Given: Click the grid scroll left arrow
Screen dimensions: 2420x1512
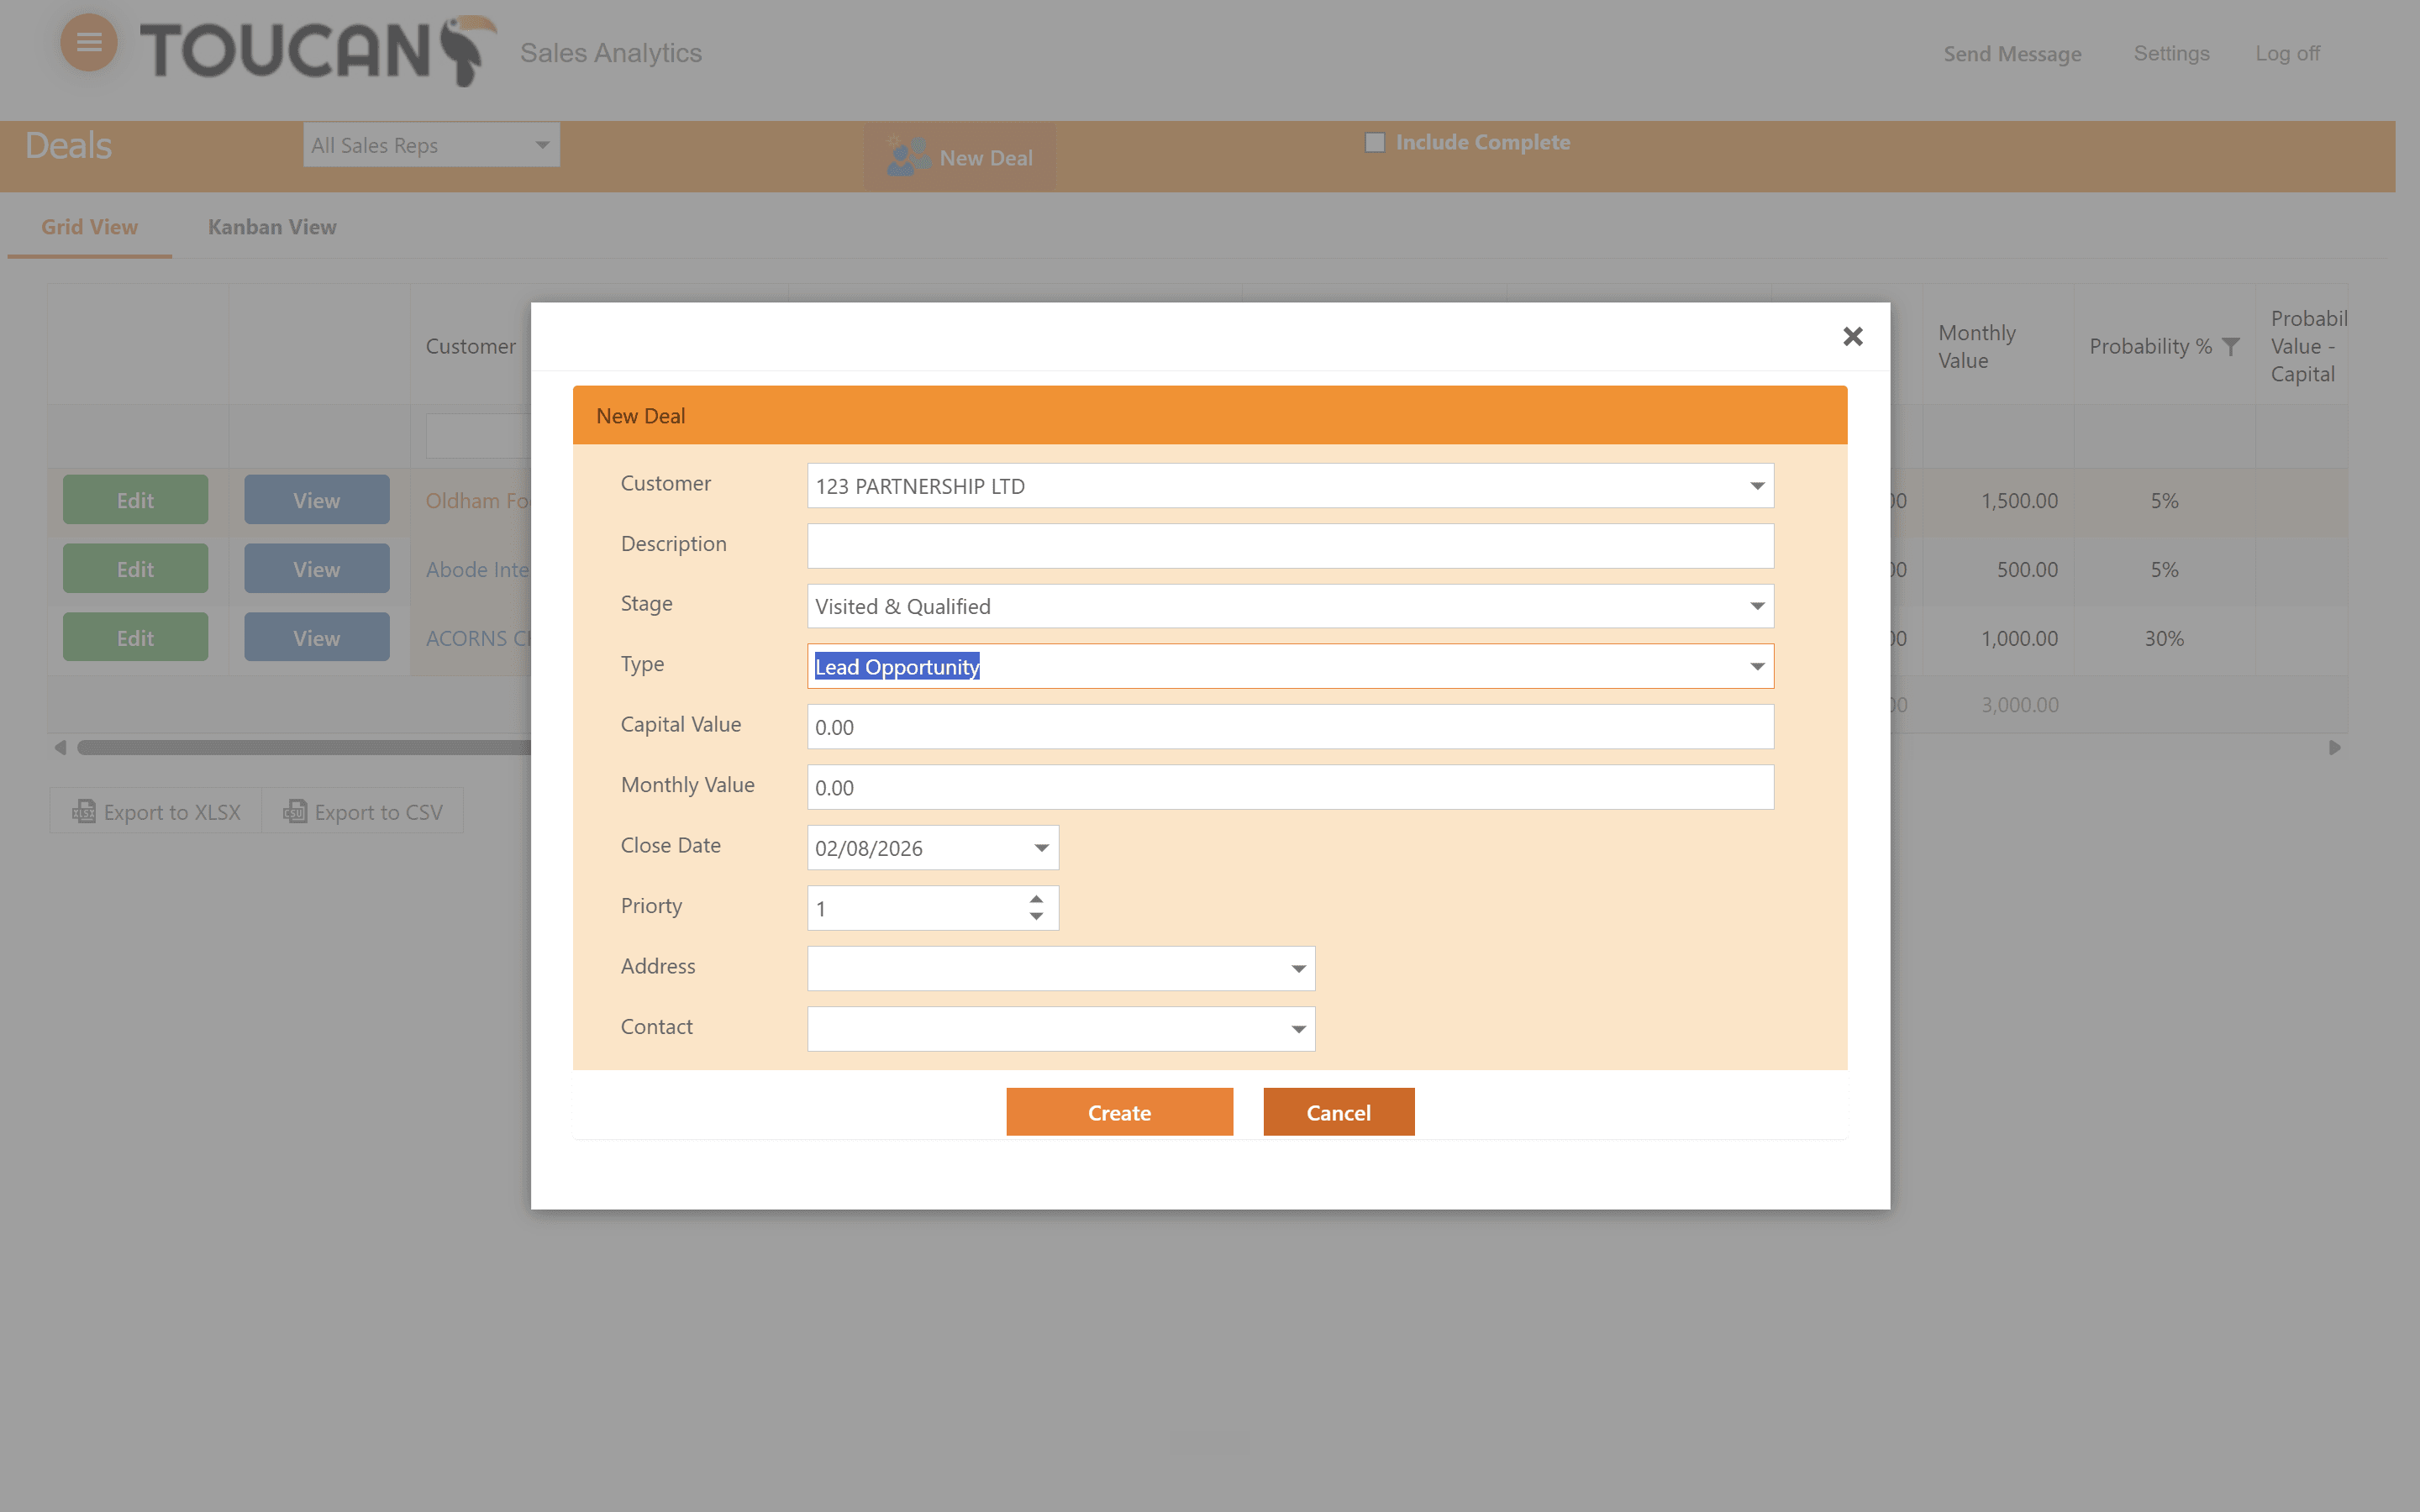Looking at the screenshot, I should 60,747.
